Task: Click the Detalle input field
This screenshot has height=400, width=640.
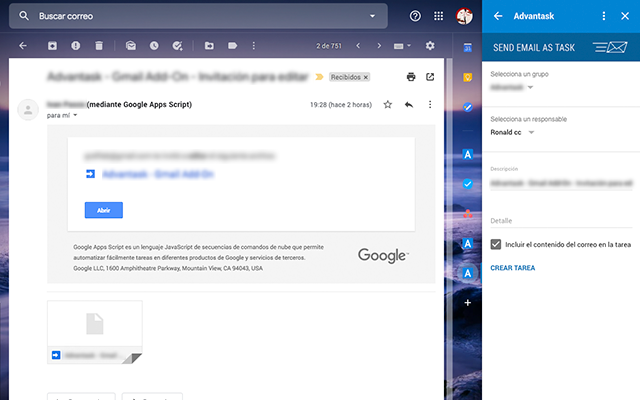Action: pyautogui.click(x=561, y=221)
